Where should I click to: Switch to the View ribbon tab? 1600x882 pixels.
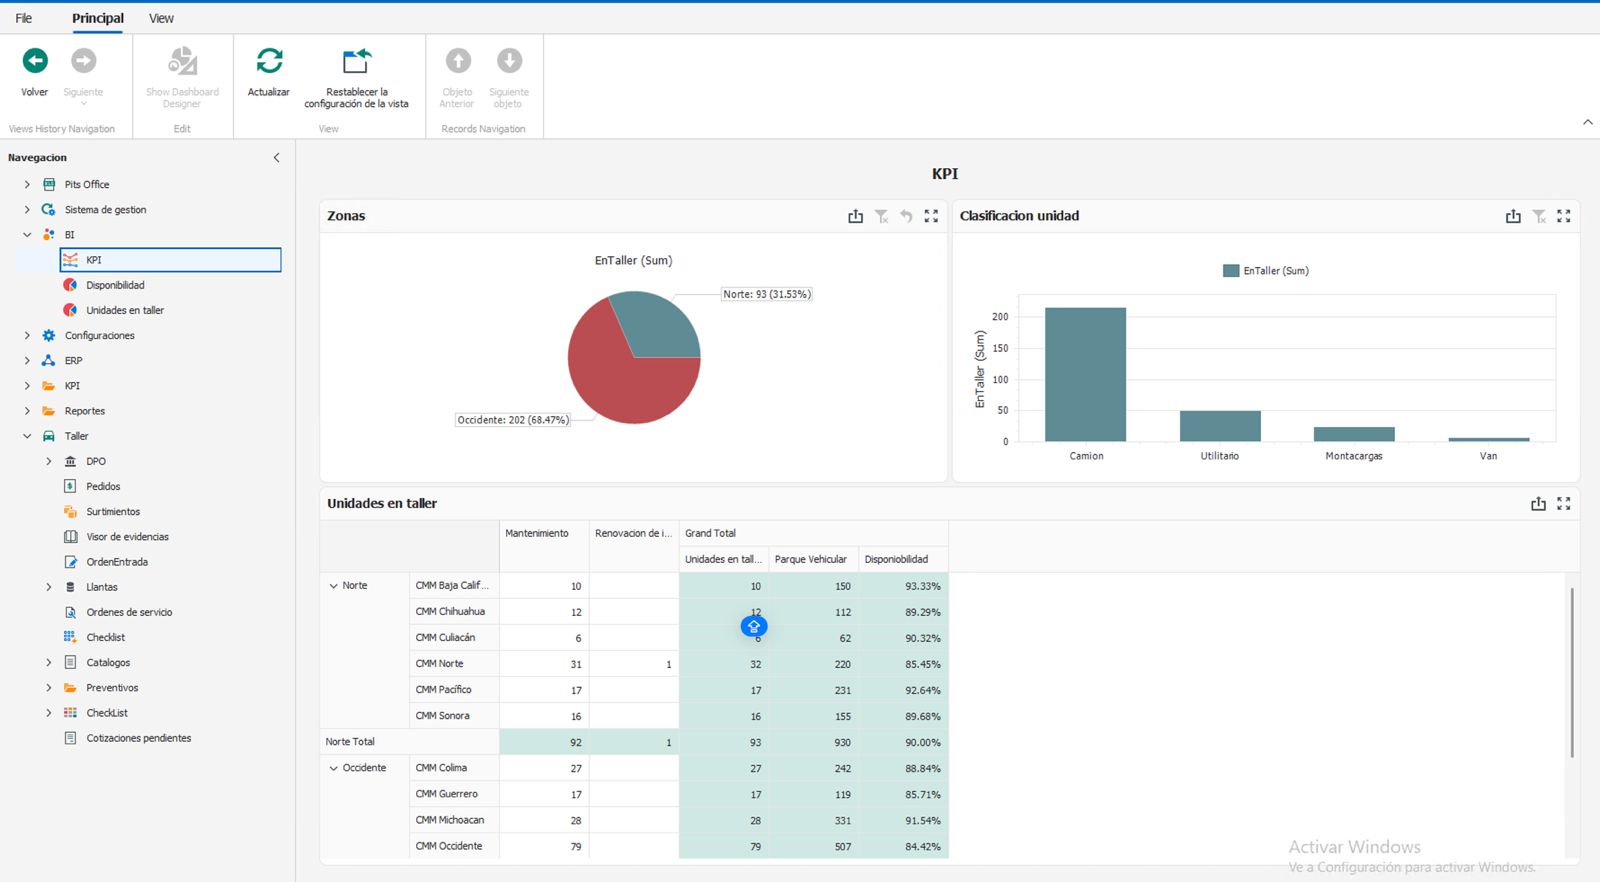[x=161, y=18]
